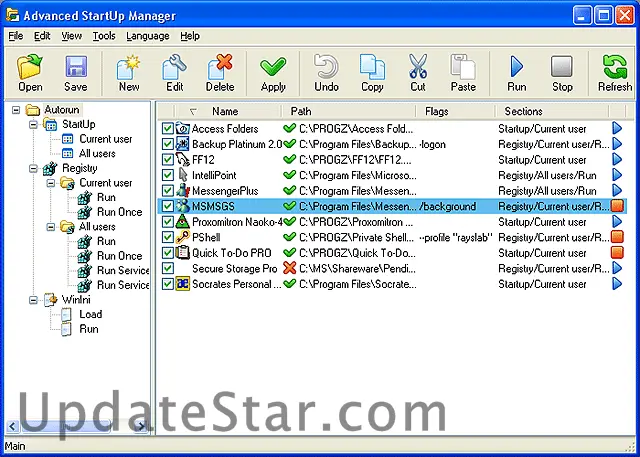This screenshot has height=457, width=640.
Task: Collapse Registry All users node
Action: pos(51,227)
